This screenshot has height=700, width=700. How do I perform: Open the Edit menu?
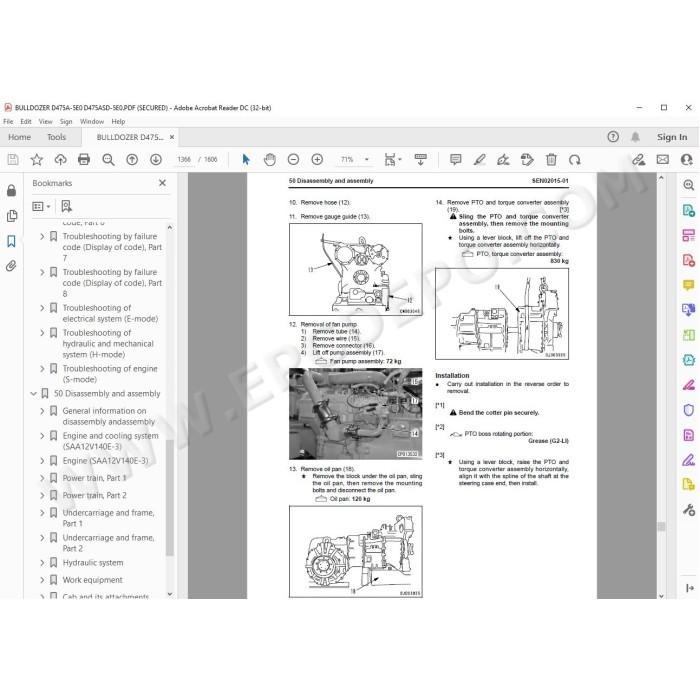coord(26,121)
